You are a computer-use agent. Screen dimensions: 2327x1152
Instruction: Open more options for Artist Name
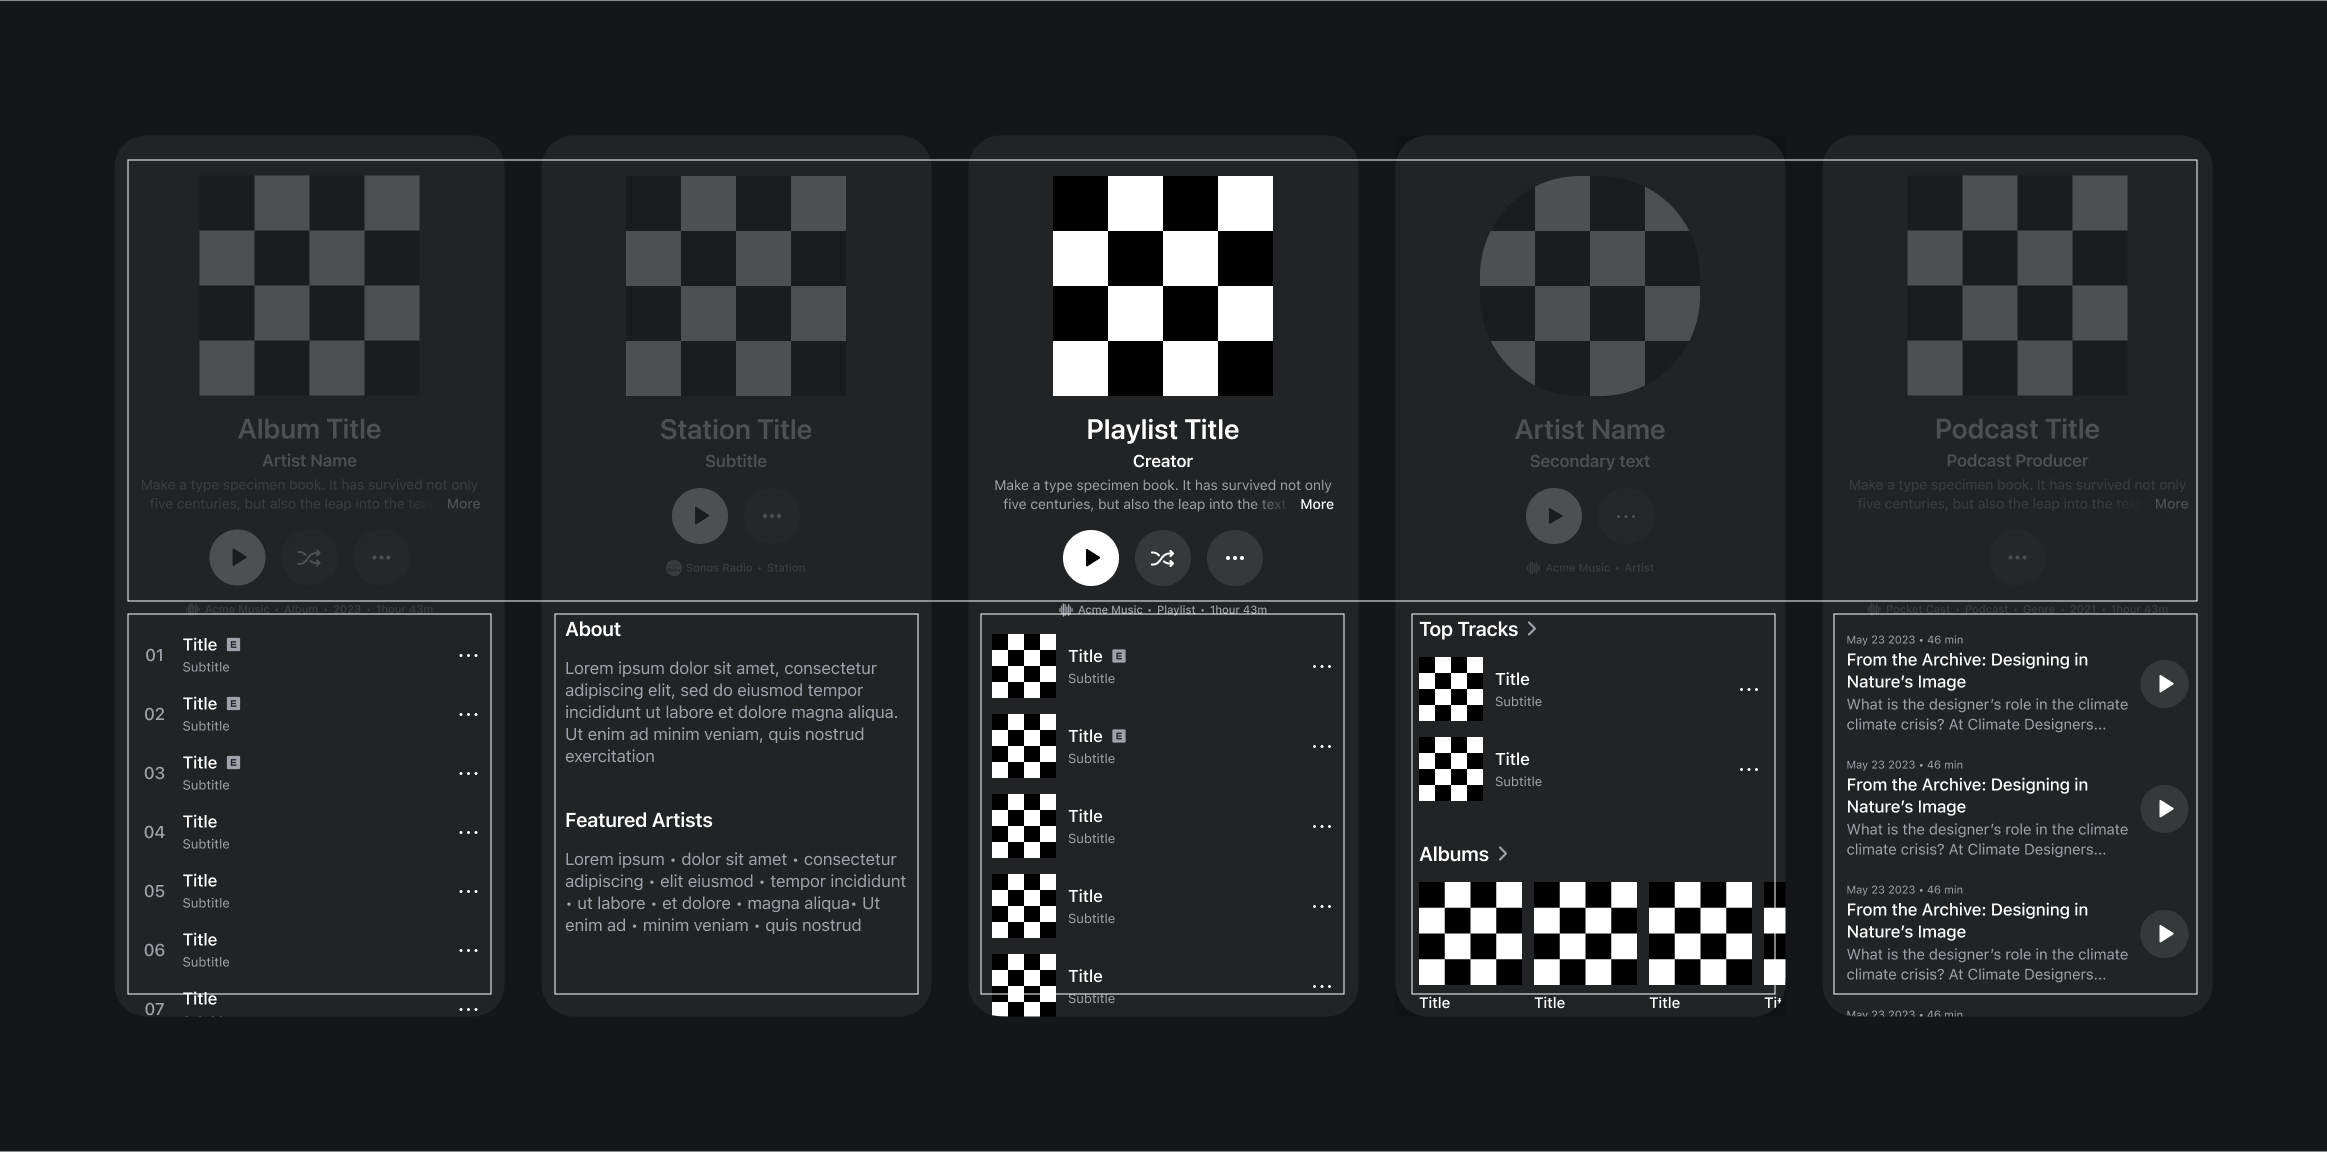(x=1625, y=516)
